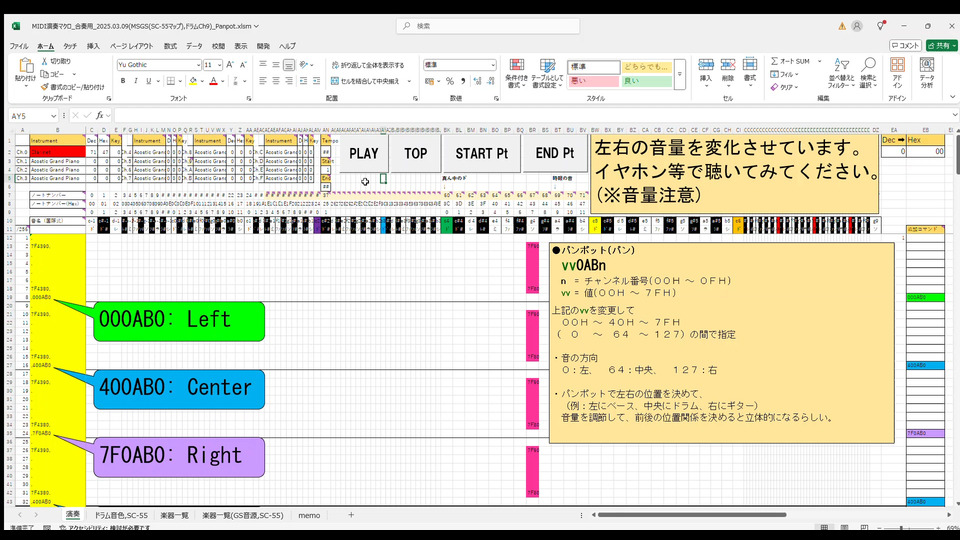
Task: Toggle underline formatting
Action: coord(148,81)
